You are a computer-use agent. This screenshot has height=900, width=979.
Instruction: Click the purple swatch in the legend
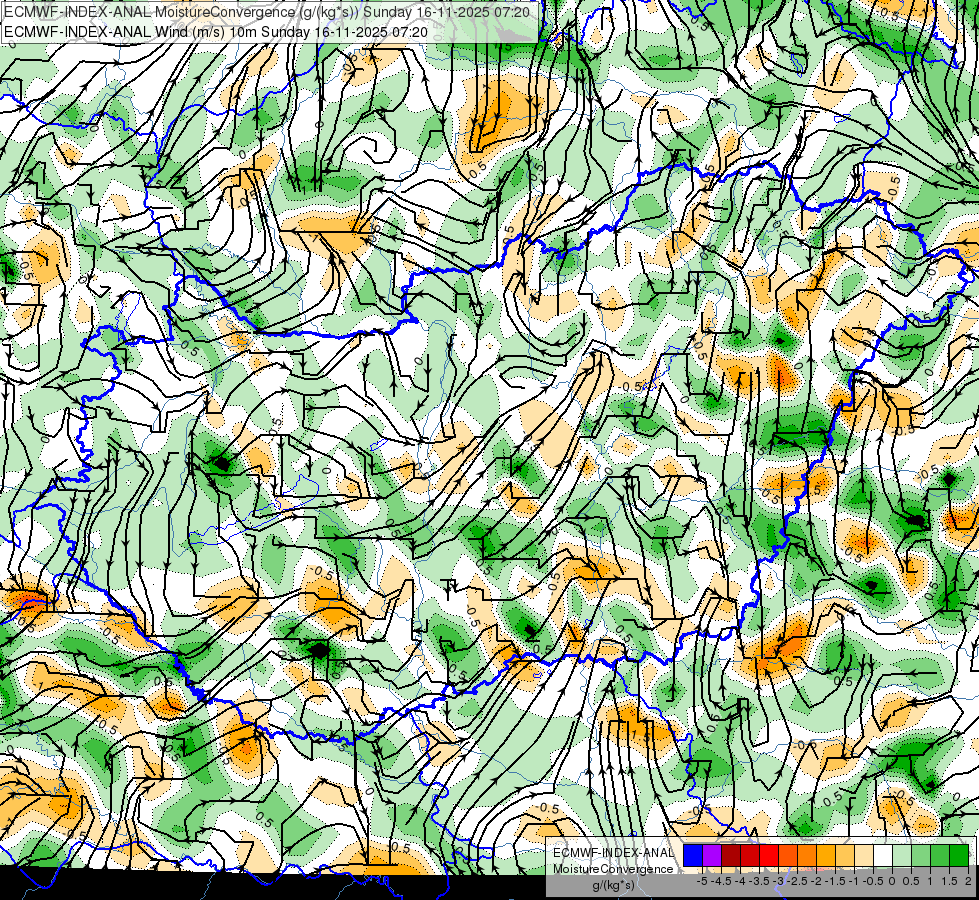712,855
